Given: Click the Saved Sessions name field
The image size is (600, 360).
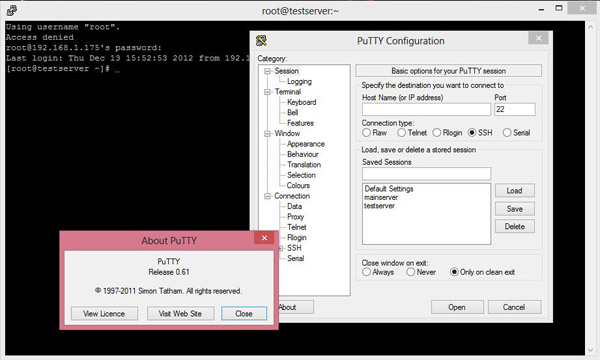Looking at the screenshot, I should point(426,174).
